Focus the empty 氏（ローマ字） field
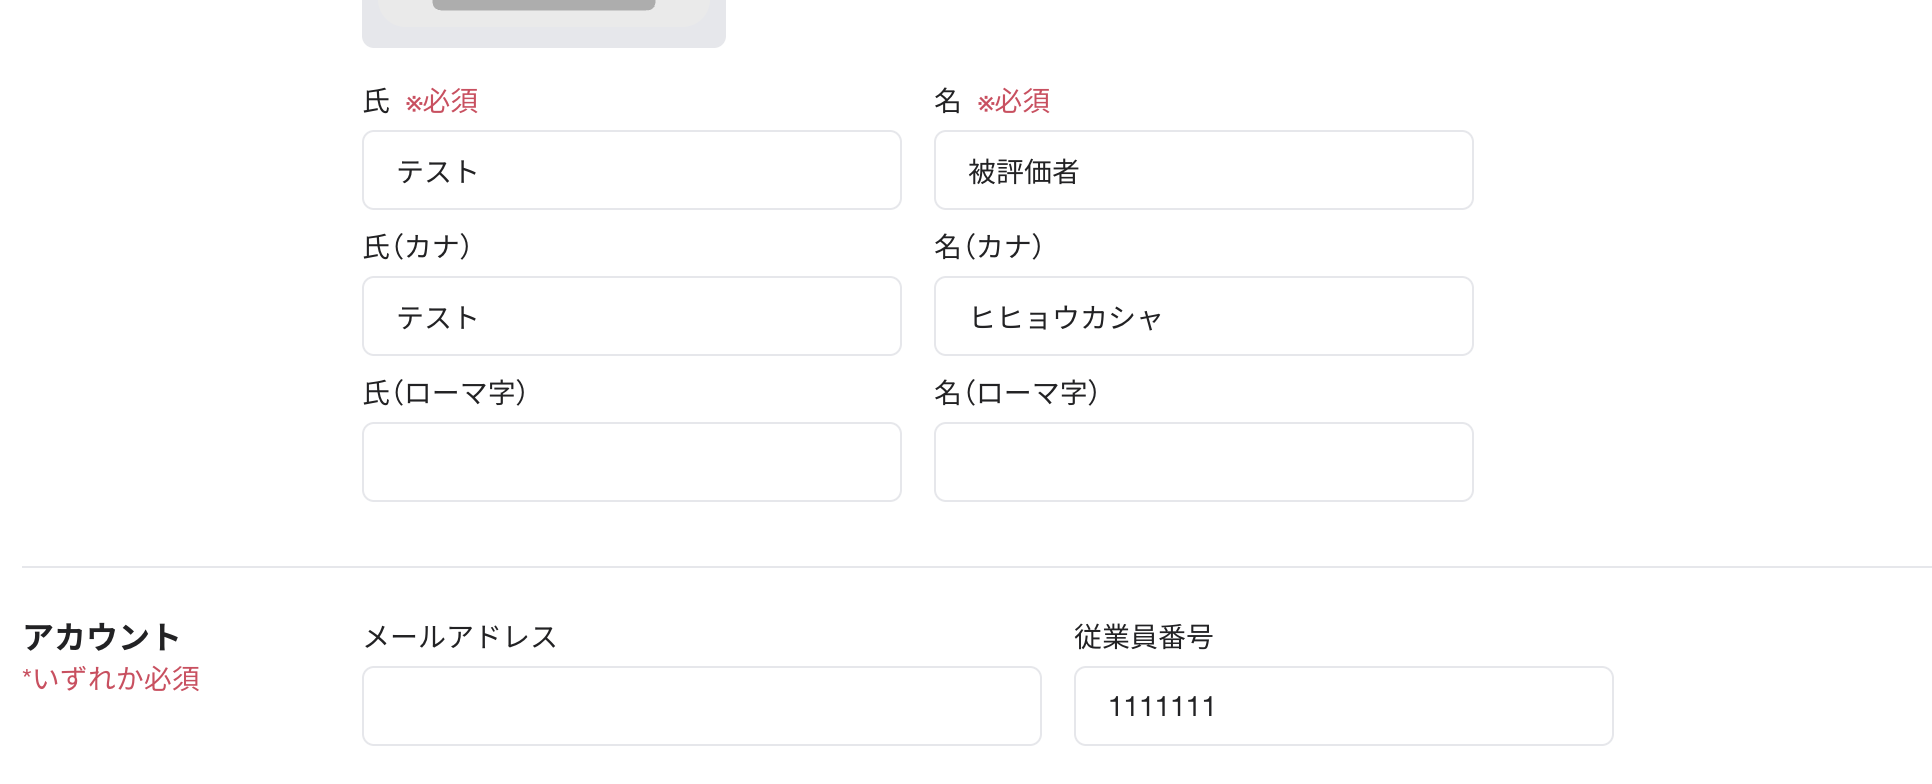The width and height of the screenshot is (1932, 784). pyautogui.click(x=630, y=462)
